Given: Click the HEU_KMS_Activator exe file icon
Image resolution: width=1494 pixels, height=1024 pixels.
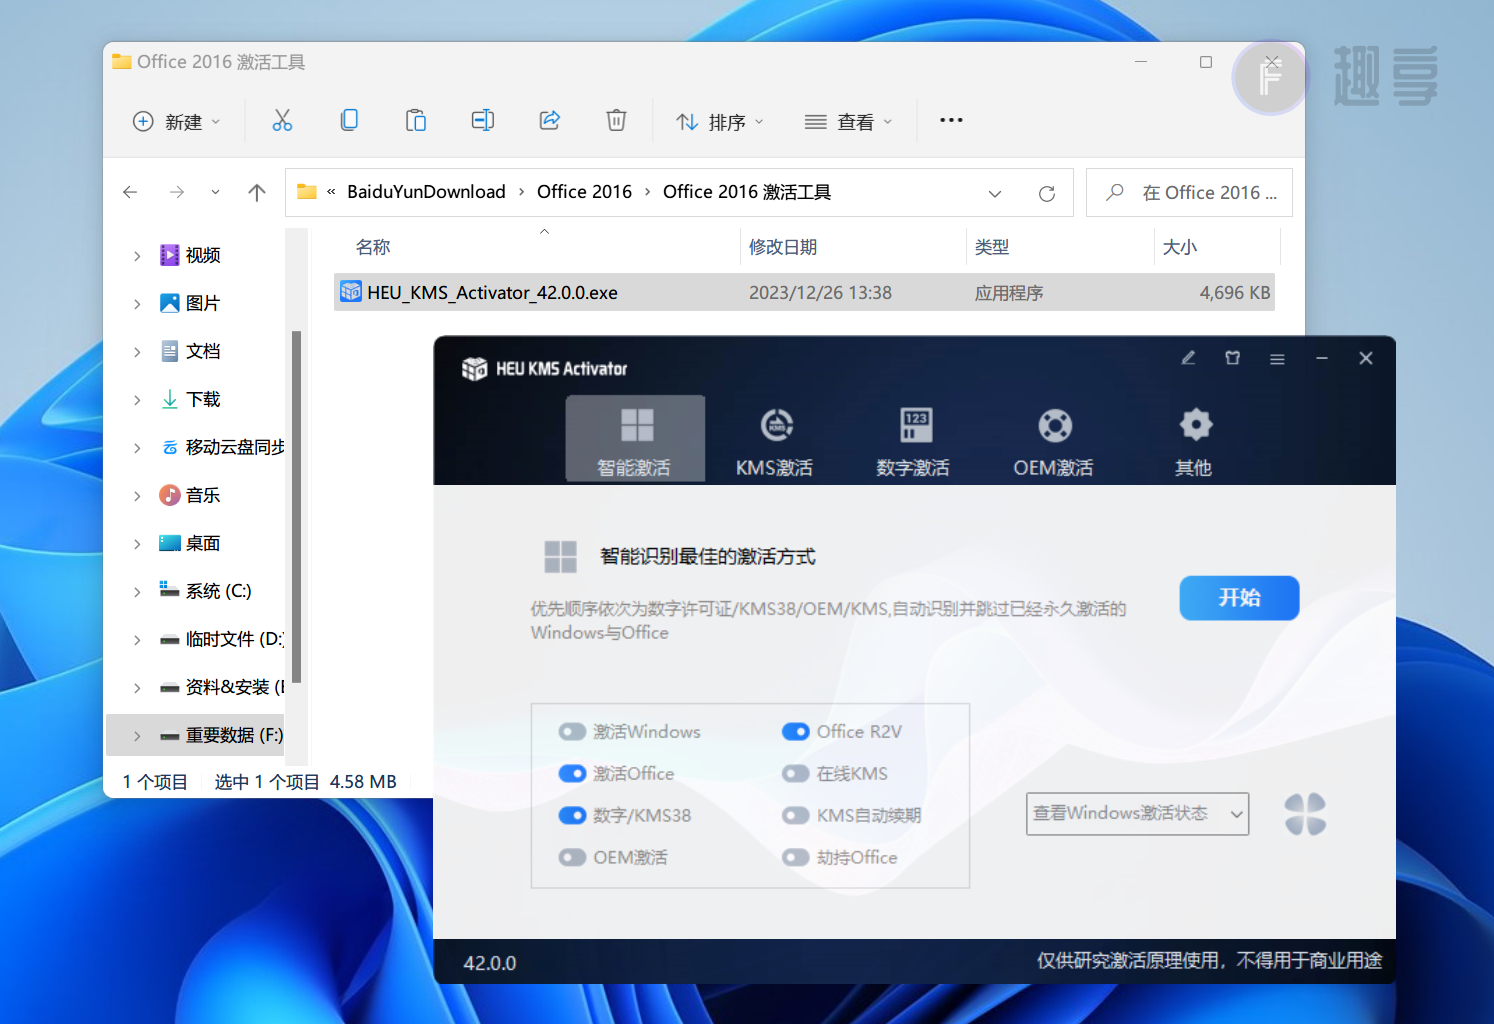Looking at the screenshot, I should [x=351, y=292].
